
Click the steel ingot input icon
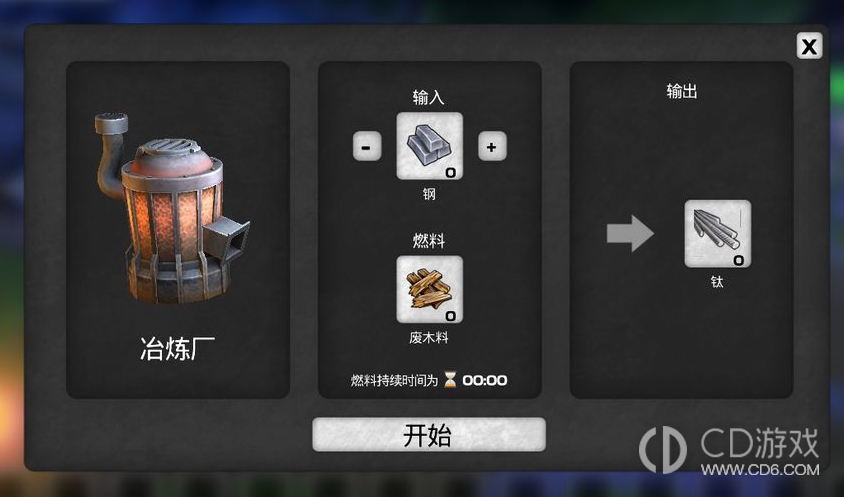tap(430, 146)
